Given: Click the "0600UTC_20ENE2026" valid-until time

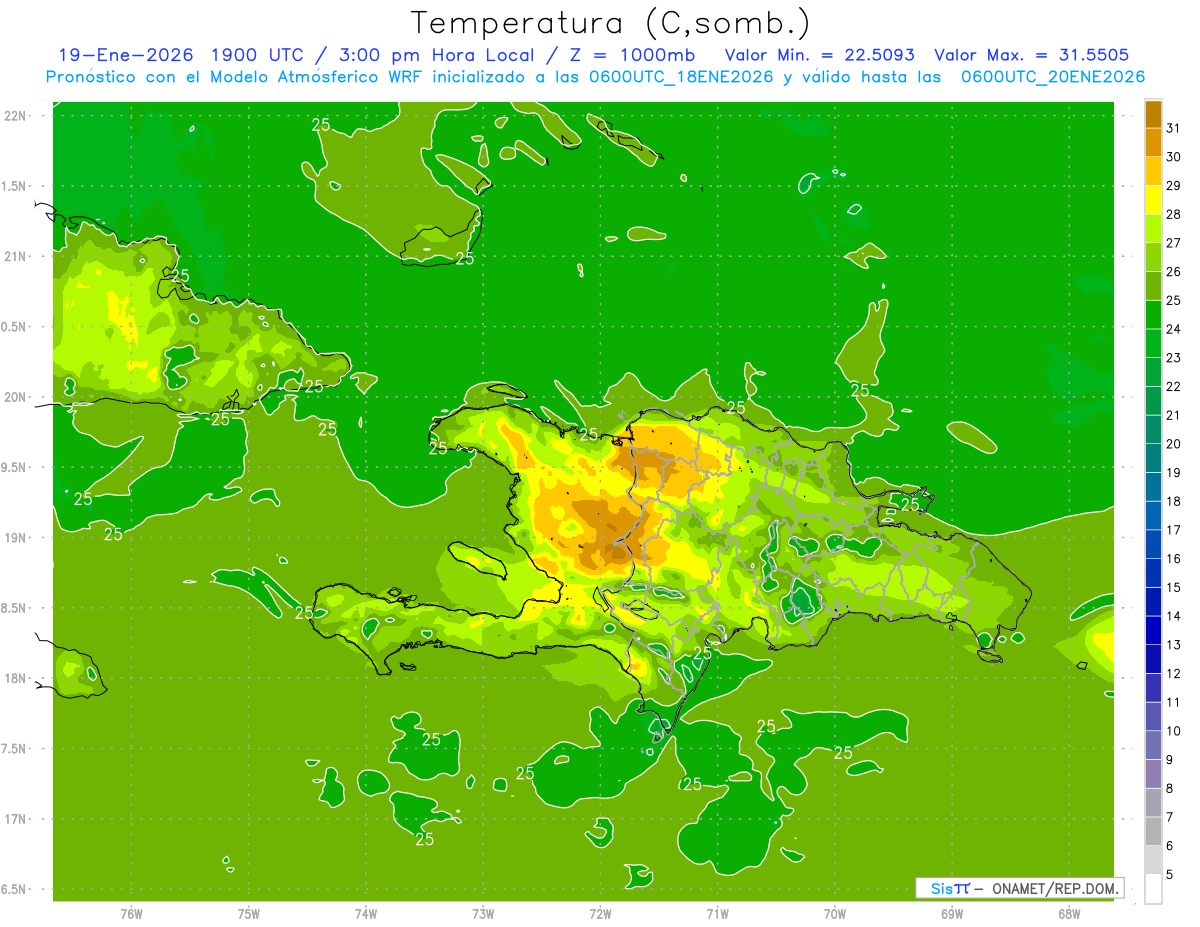Looking at the screenshot, I should click(x=1052, y=77).
